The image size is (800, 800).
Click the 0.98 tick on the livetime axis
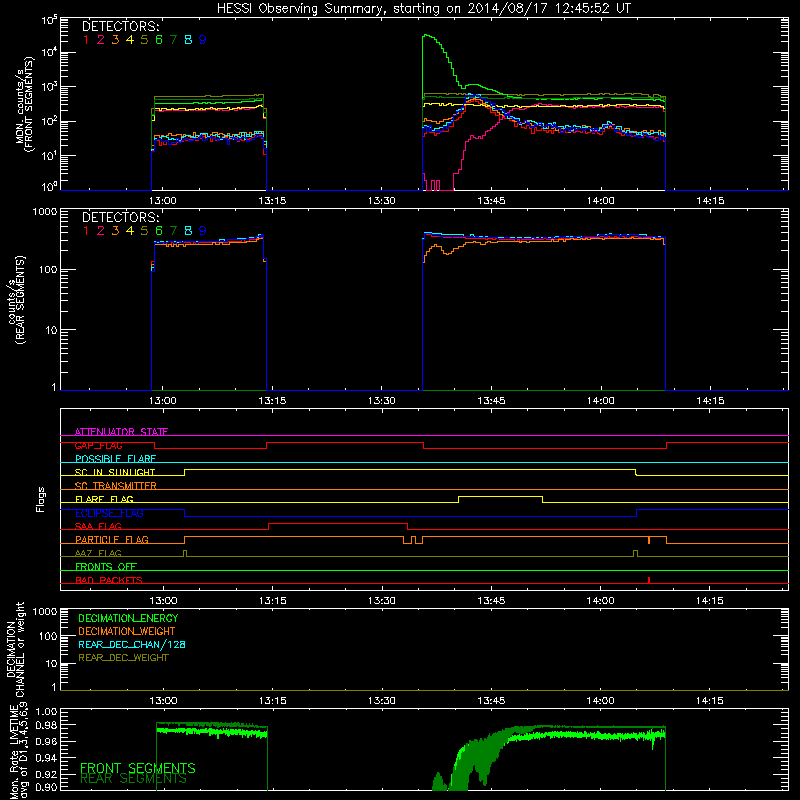tap(46, 725)
